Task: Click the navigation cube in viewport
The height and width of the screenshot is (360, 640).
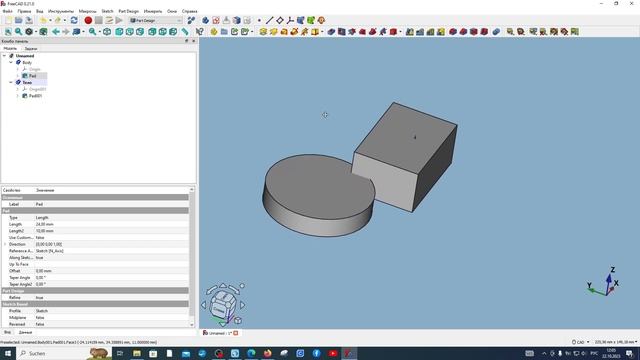Action: 224,304
